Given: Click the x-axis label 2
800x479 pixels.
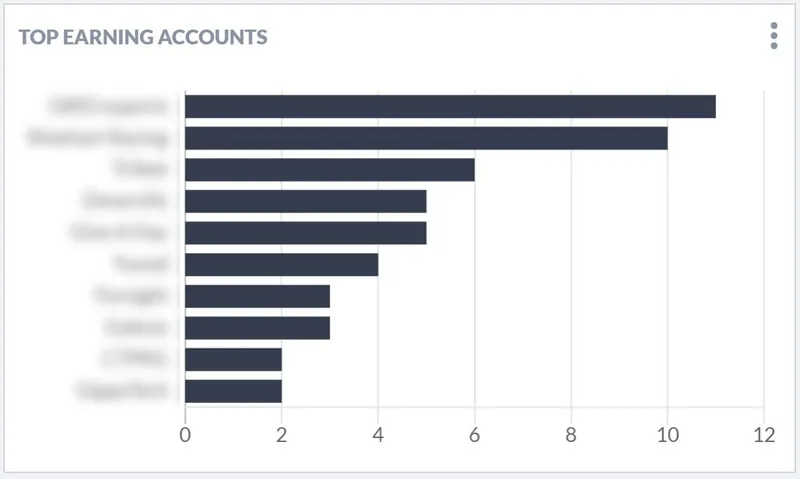Looking at the screenshot, I should pos(282,435).
